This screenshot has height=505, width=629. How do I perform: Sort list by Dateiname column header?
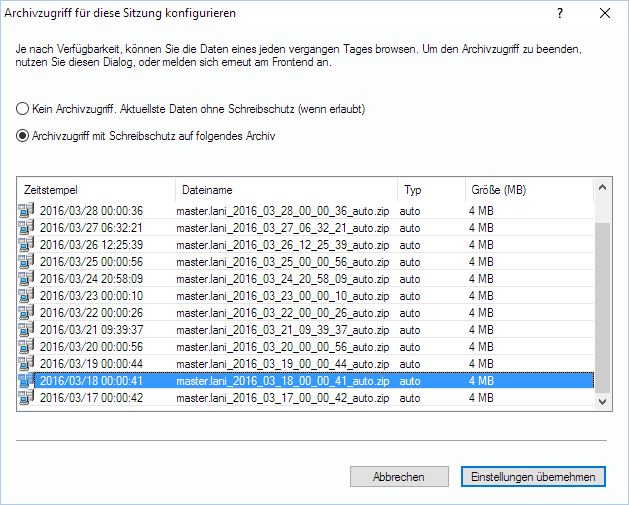[x=286, y=190]
